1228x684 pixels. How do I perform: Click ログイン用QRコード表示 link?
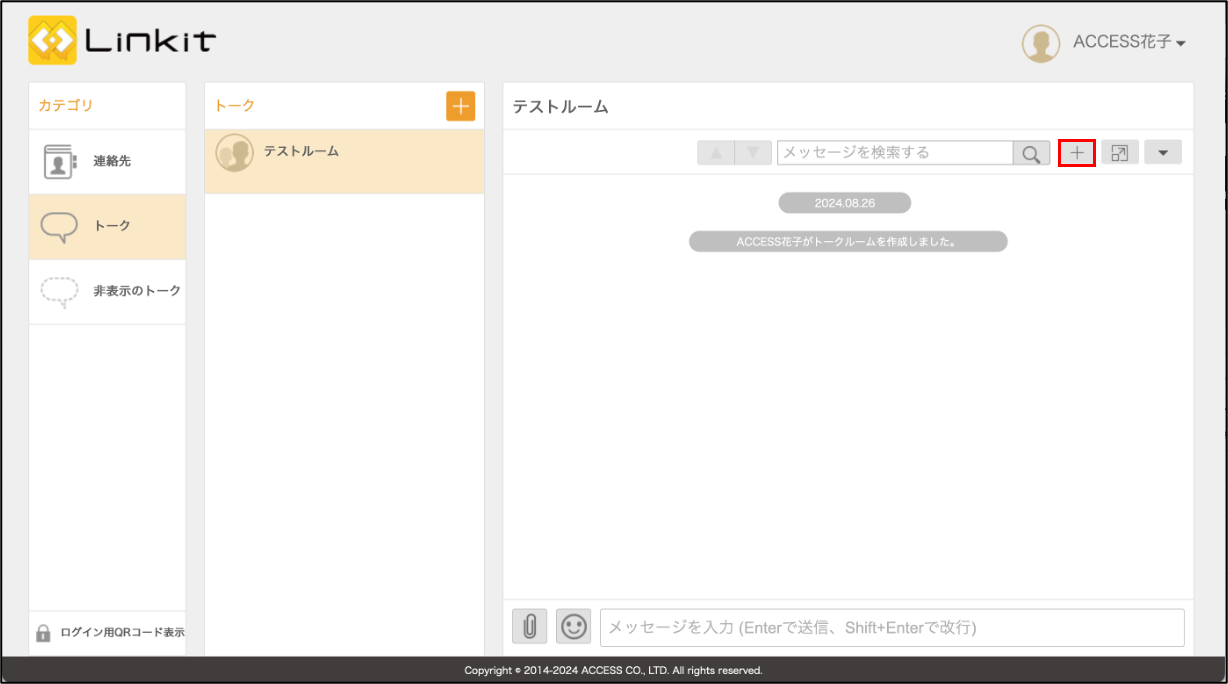click(x=111, y=633)
